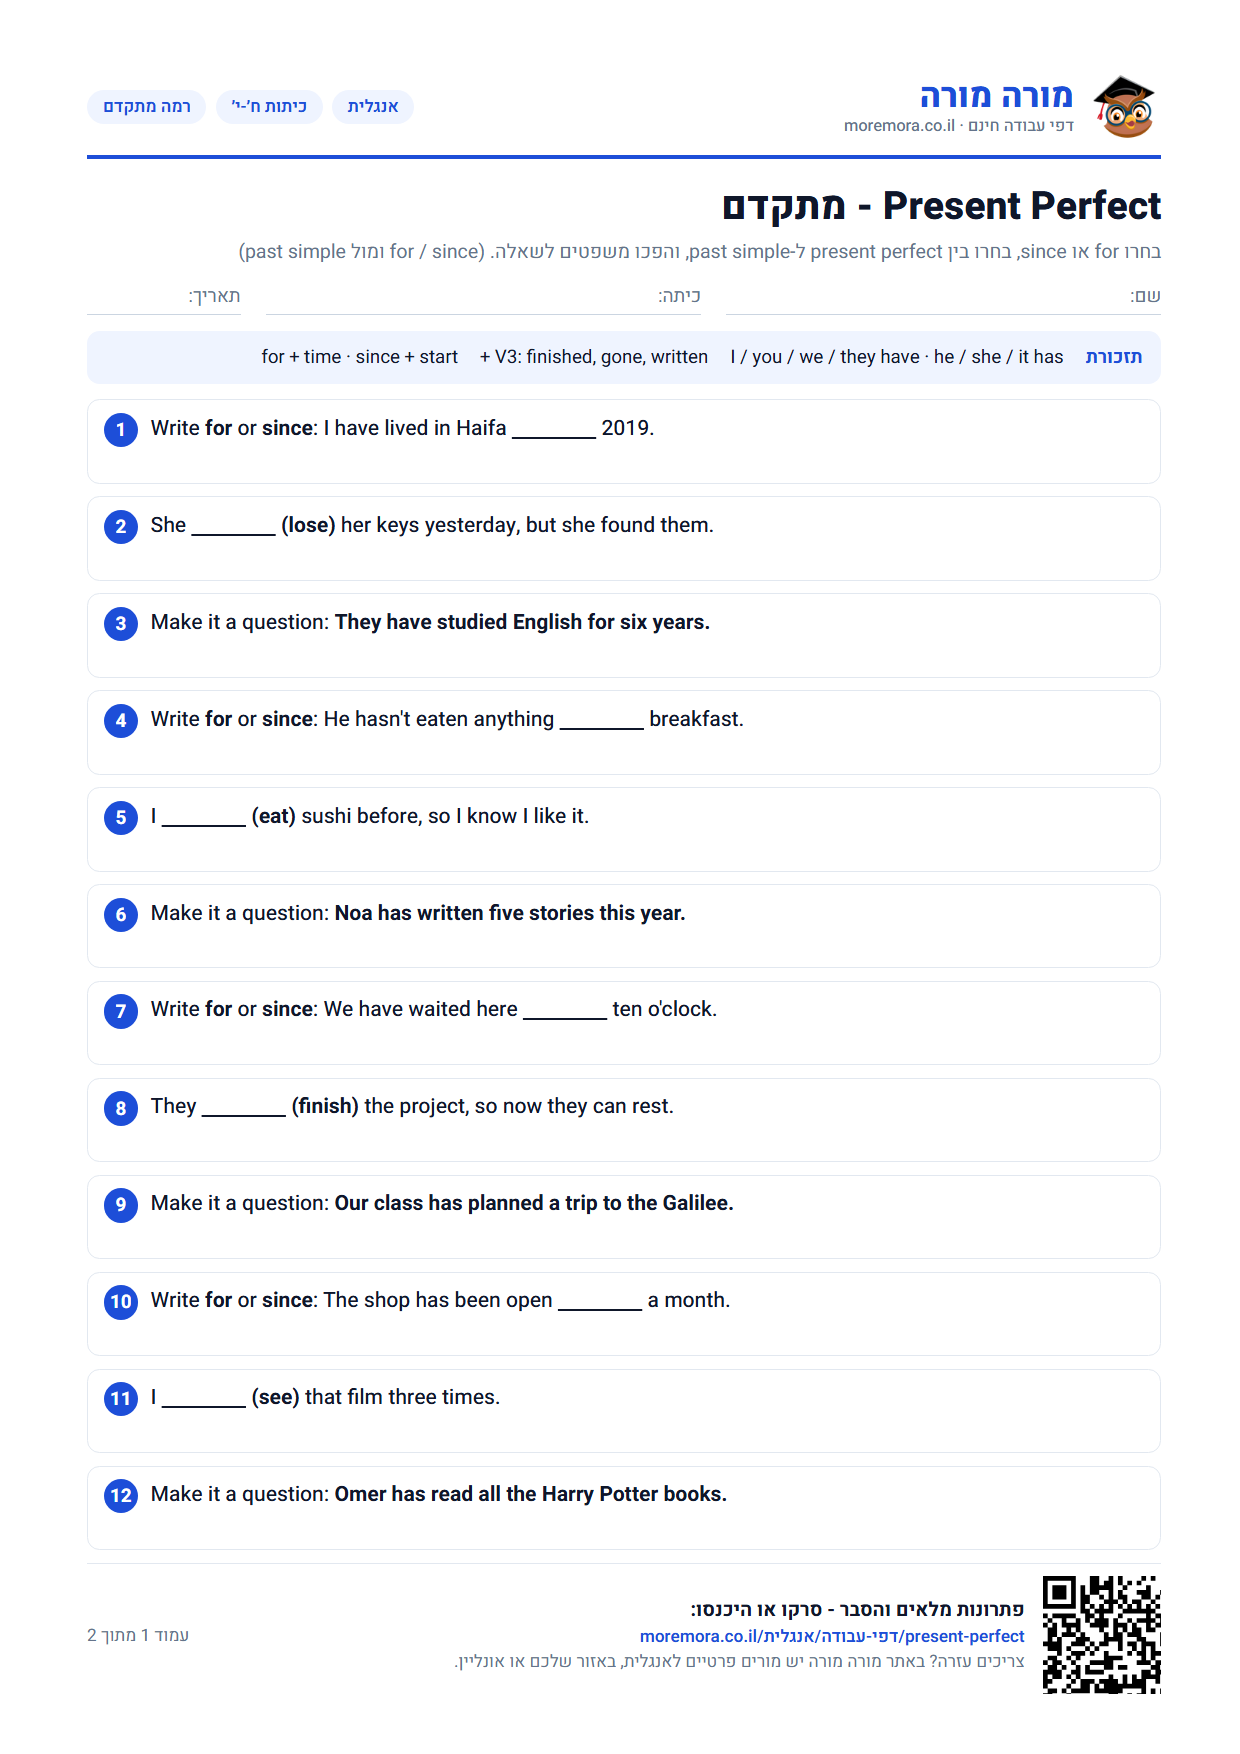1240x1754 pixels.
Task: Click the number 9 question badge
Action: (x=121, y=1205)
